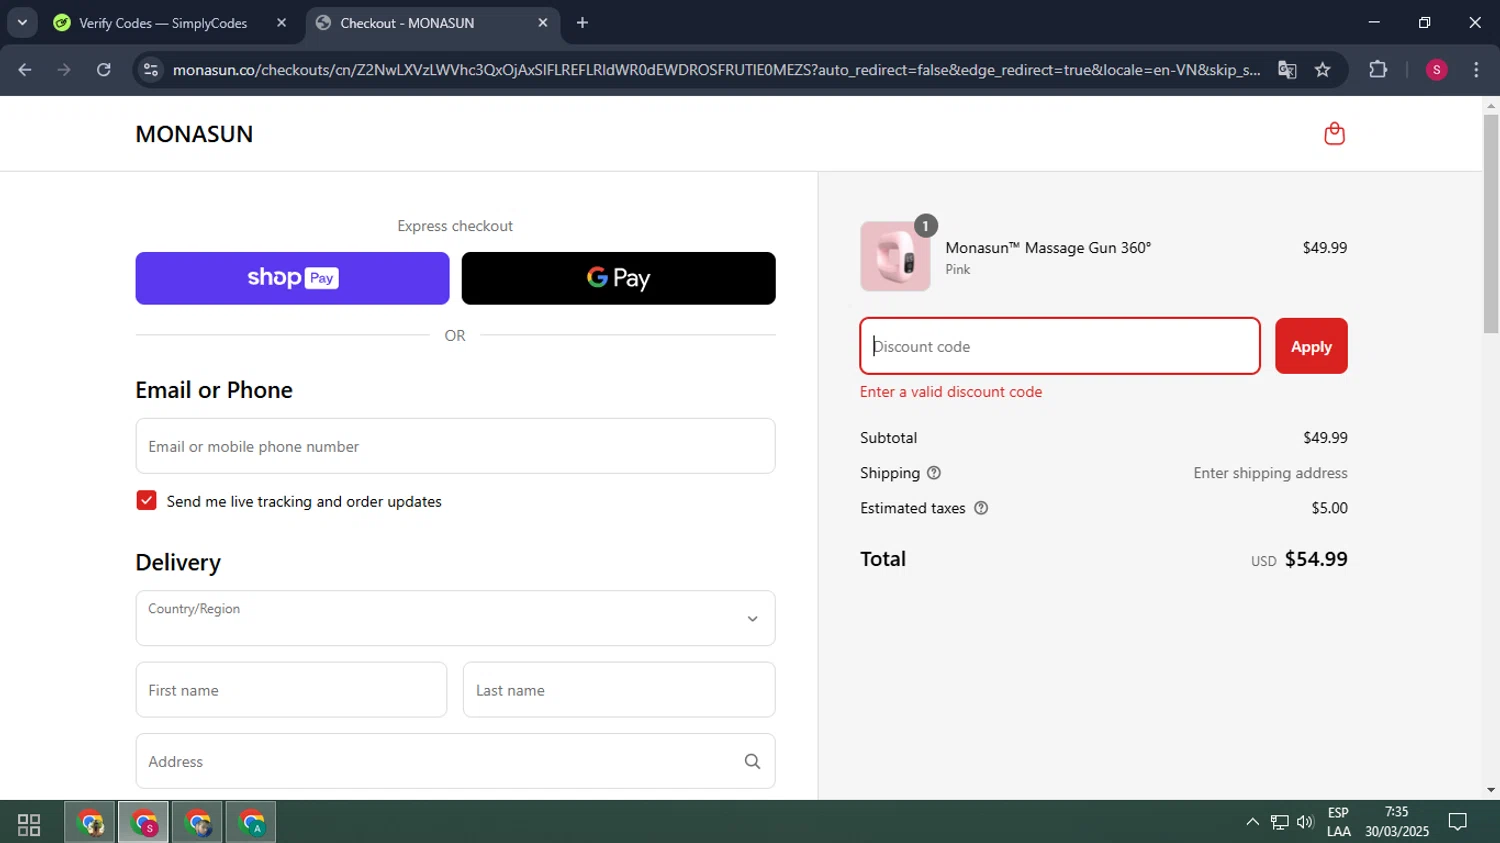Reload the checkout page
The width and height of the screenshot is (1500, 843).
click(x=104, y=70)
